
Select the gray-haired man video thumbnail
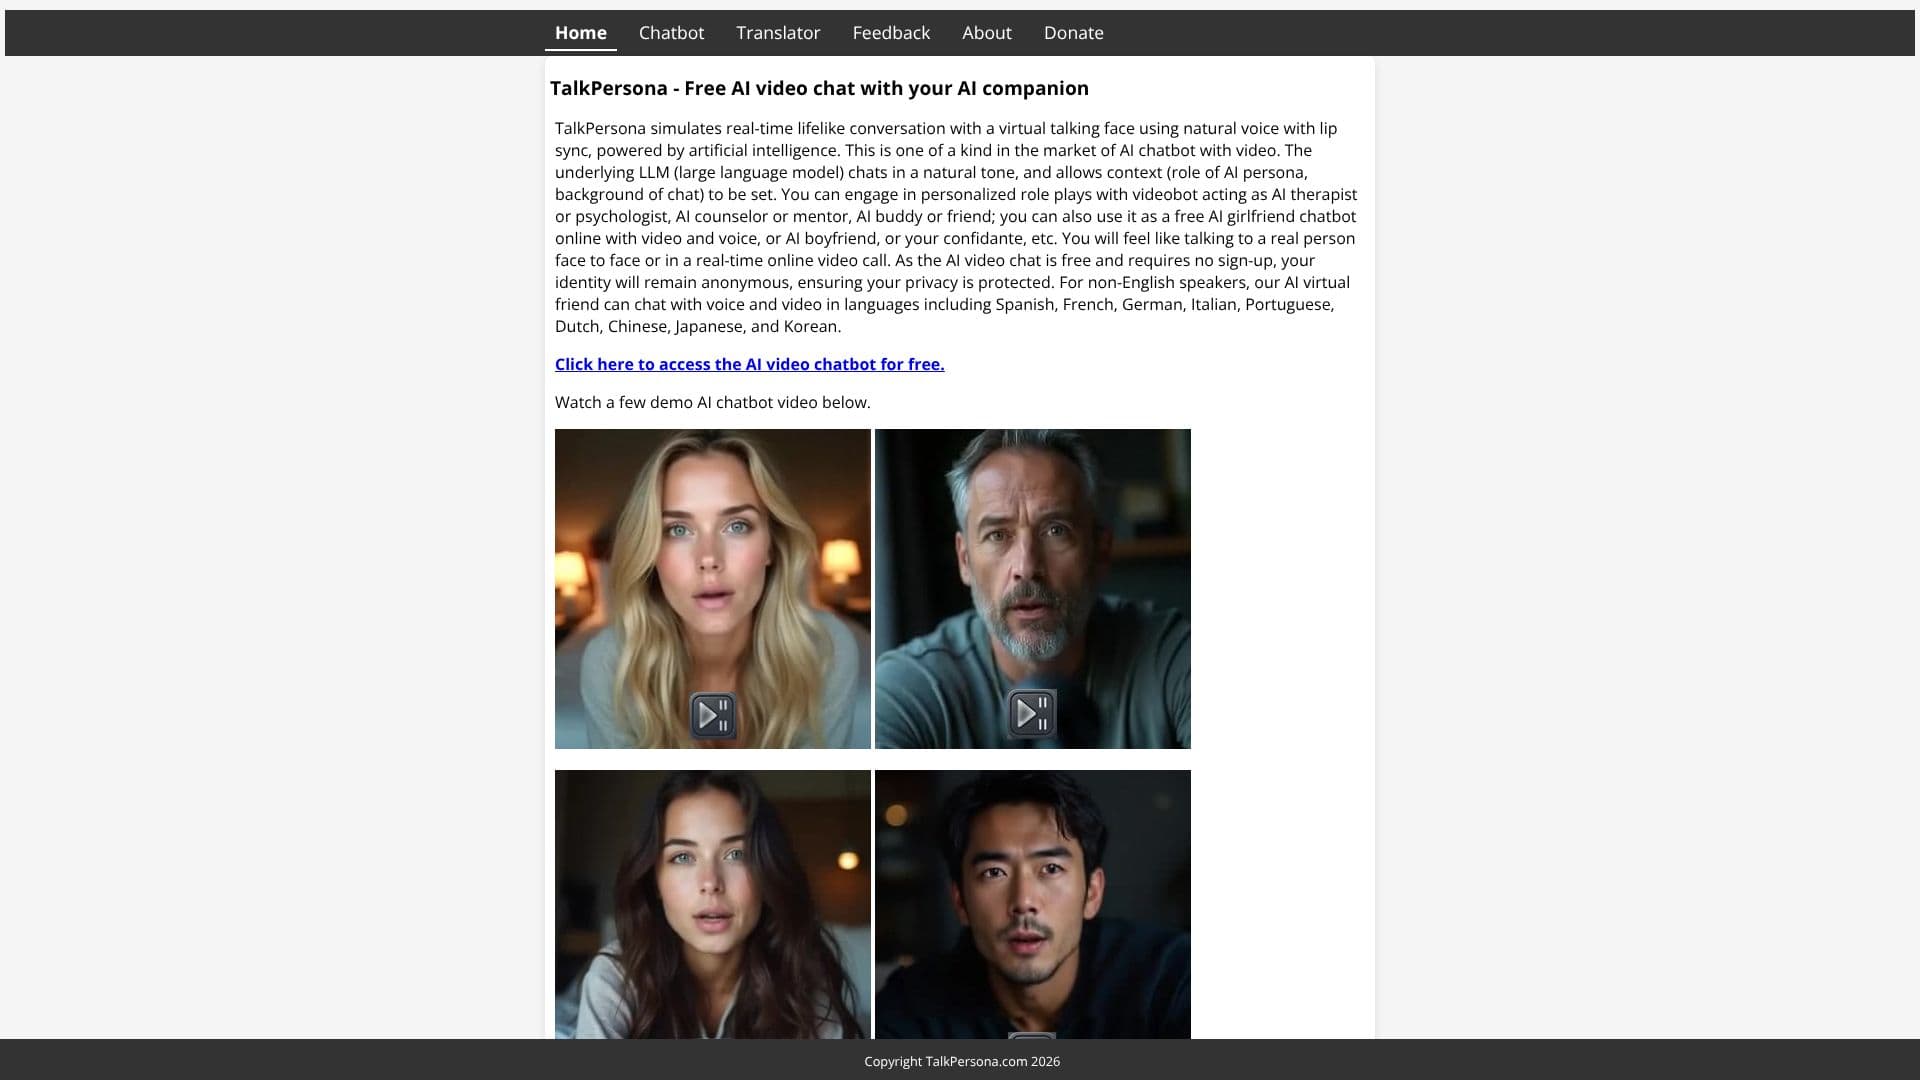1033,589
